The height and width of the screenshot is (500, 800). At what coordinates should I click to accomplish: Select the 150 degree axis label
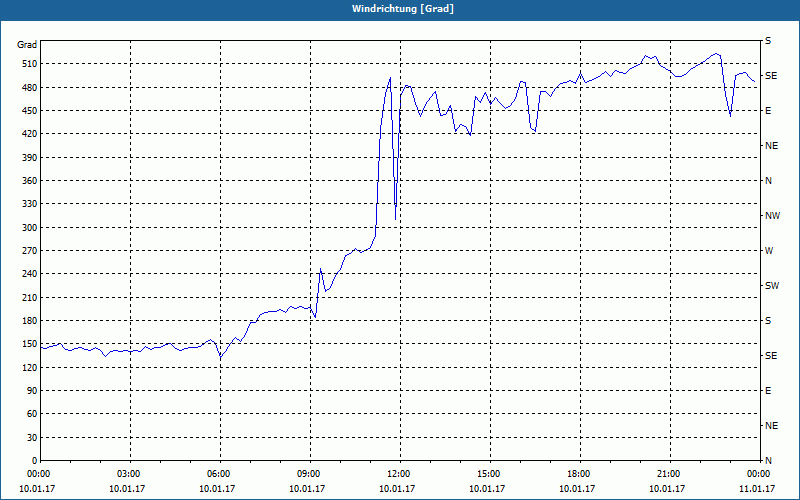[x=29, y=344]
